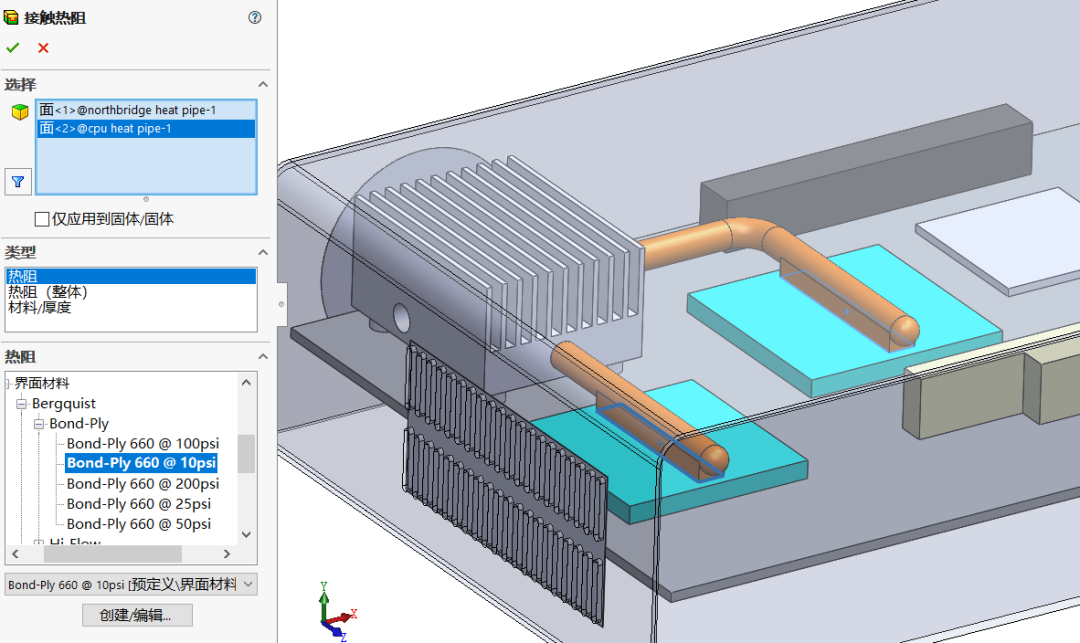
Task: Click the down arrow on the material tree scrollbar
Action: pyautogui.click(x=245, y=535)
